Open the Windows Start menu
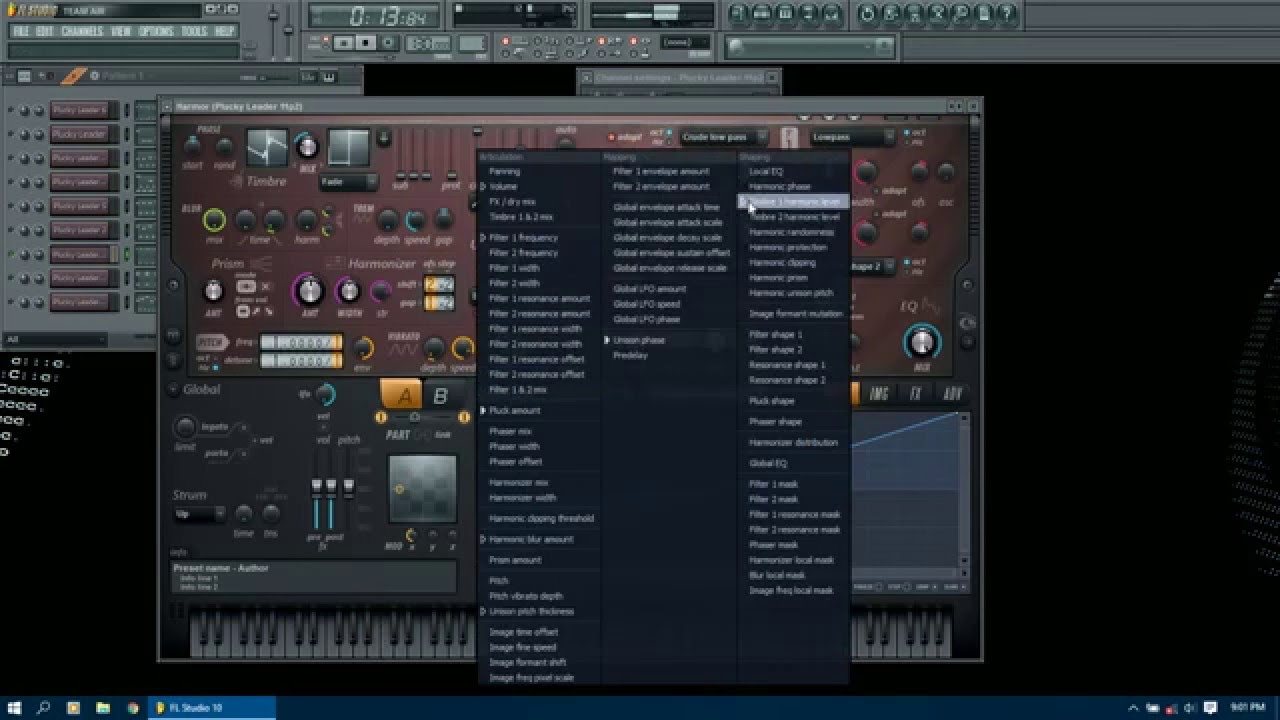The width and height of the screenshot is (1280, 720). (15, 708)
